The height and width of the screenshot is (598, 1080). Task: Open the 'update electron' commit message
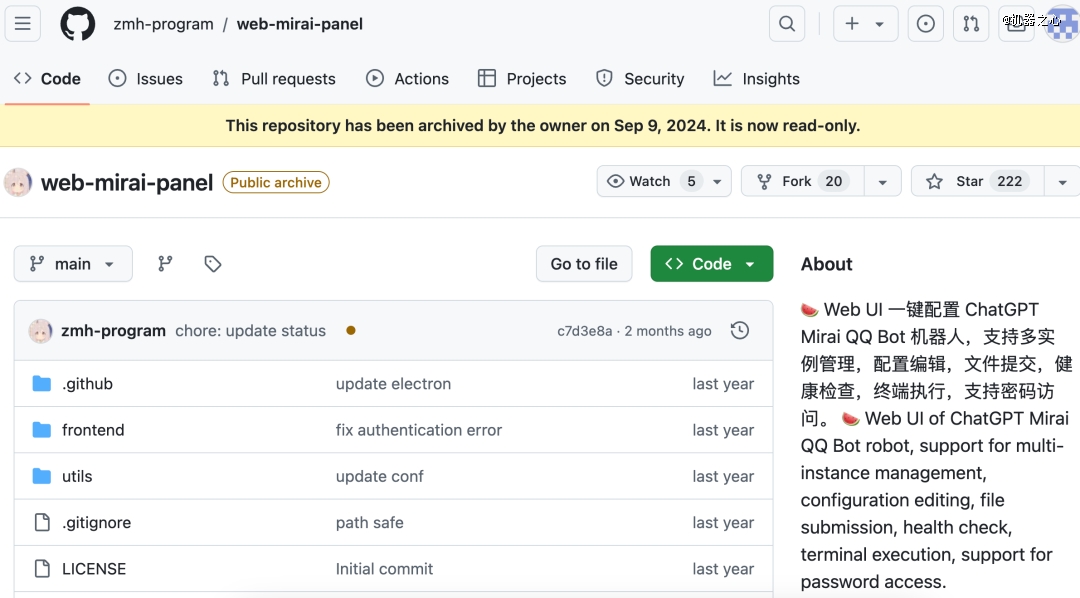click(393, 384)
